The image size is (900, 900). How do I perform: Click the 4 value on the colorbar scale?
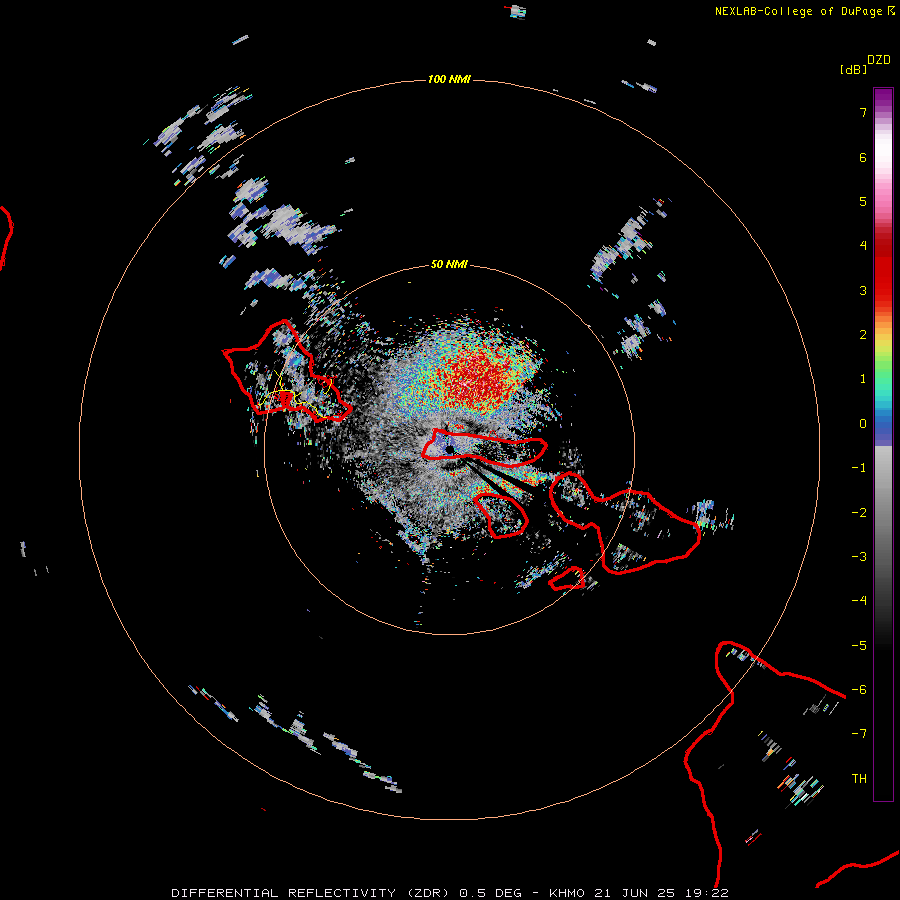click(863, 246)
